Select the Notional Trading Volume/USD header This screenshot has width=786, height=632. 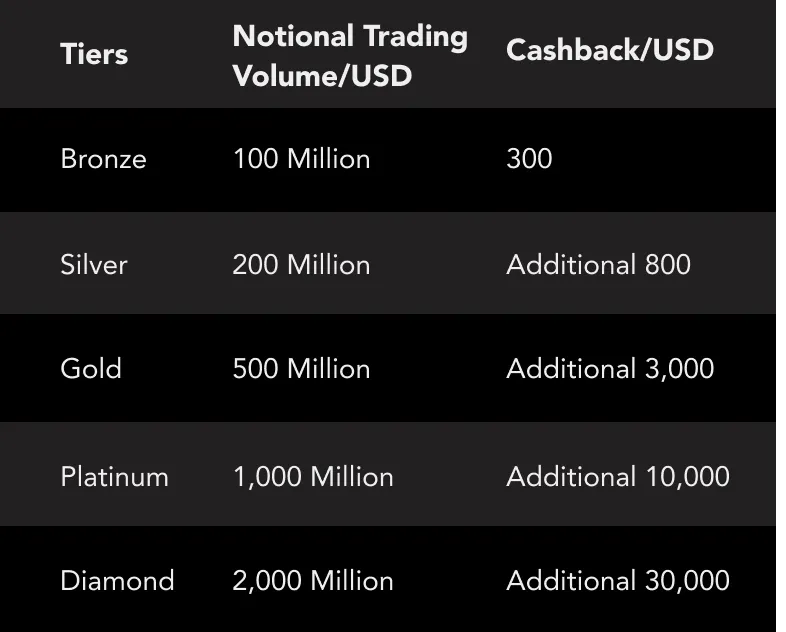pyautogui.click(x=350, y=56)
